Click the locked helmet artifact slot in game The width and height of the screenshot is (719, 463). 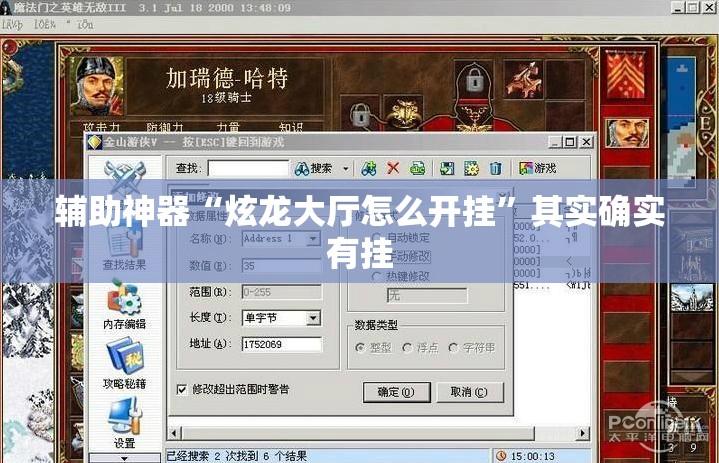[x=475, y=80]
